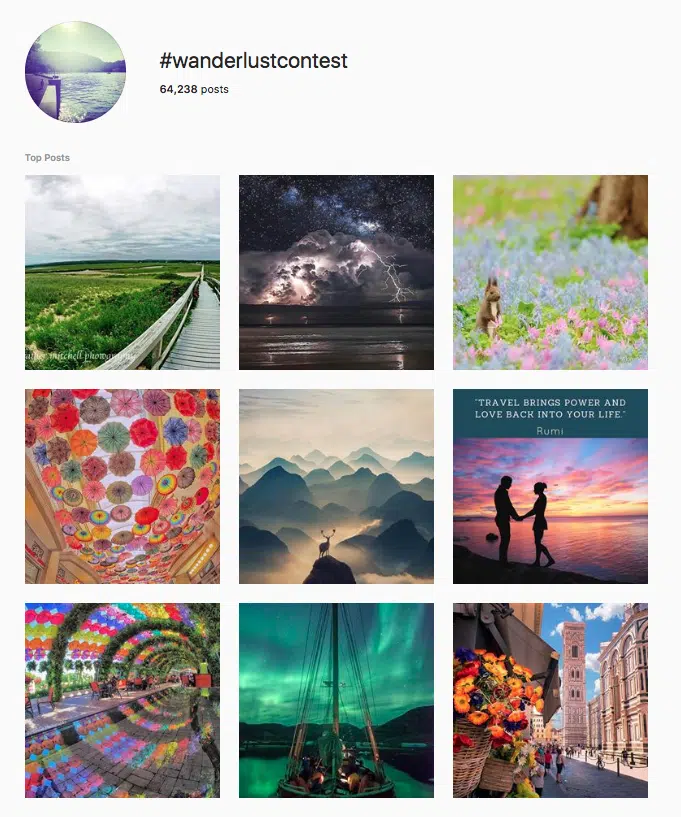Click the silhouetted couple holding hands
This screenshot has width=681, height=817.
pos(521,523)
